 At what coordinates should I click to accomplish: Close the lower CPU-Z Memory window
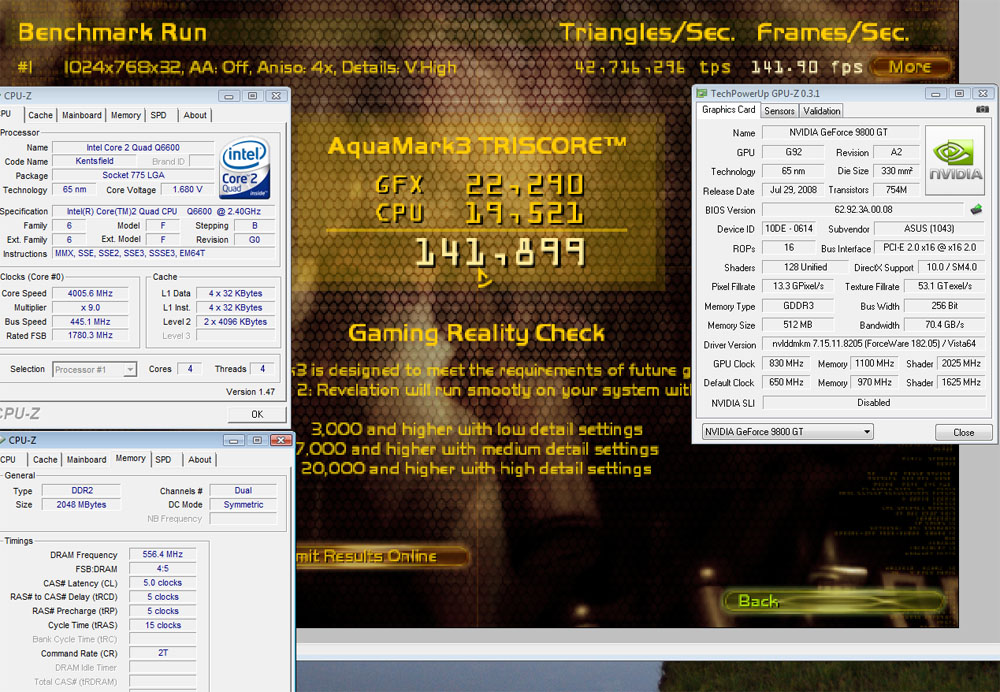click(280, 440)
